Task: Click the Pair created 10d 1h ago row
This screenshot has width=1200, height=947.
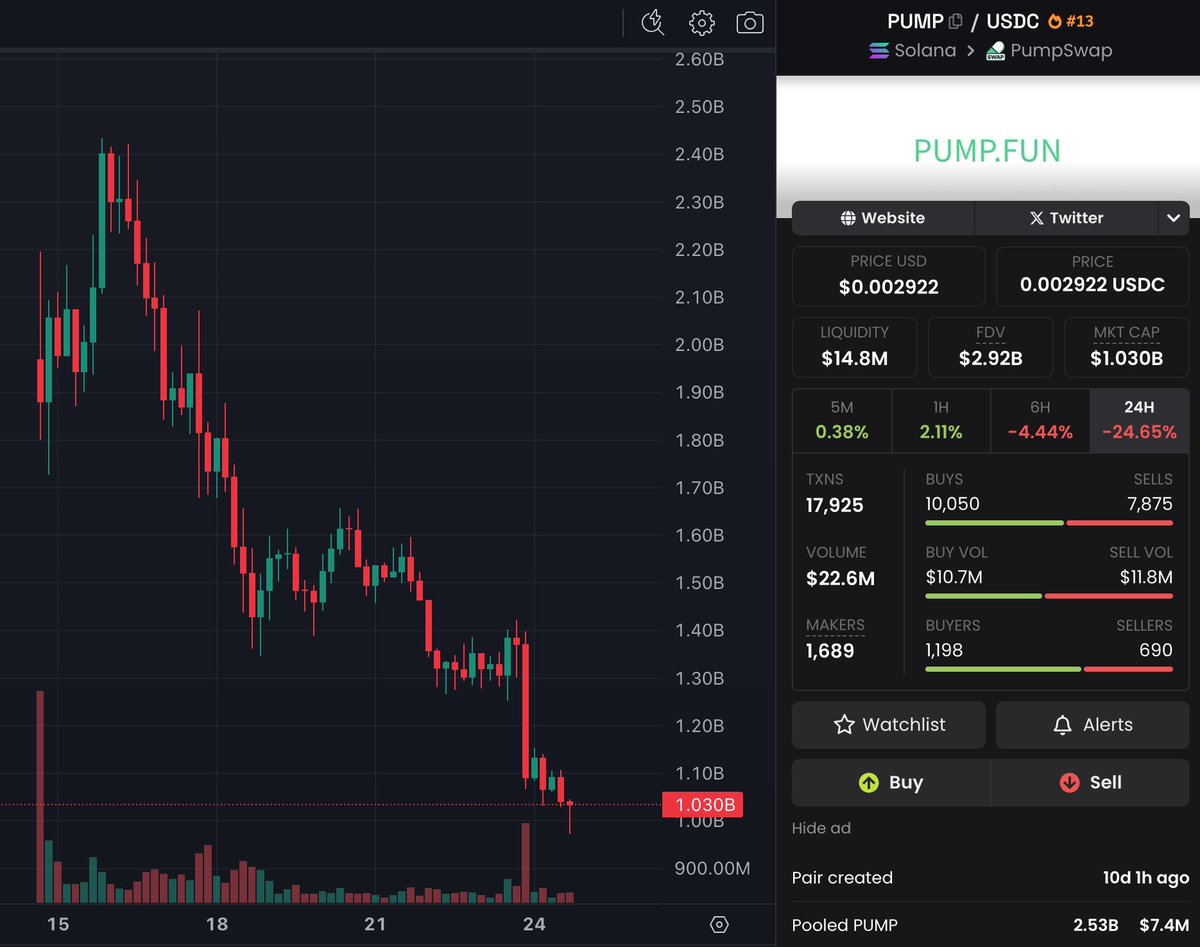Action: click(x=990, y=878)
